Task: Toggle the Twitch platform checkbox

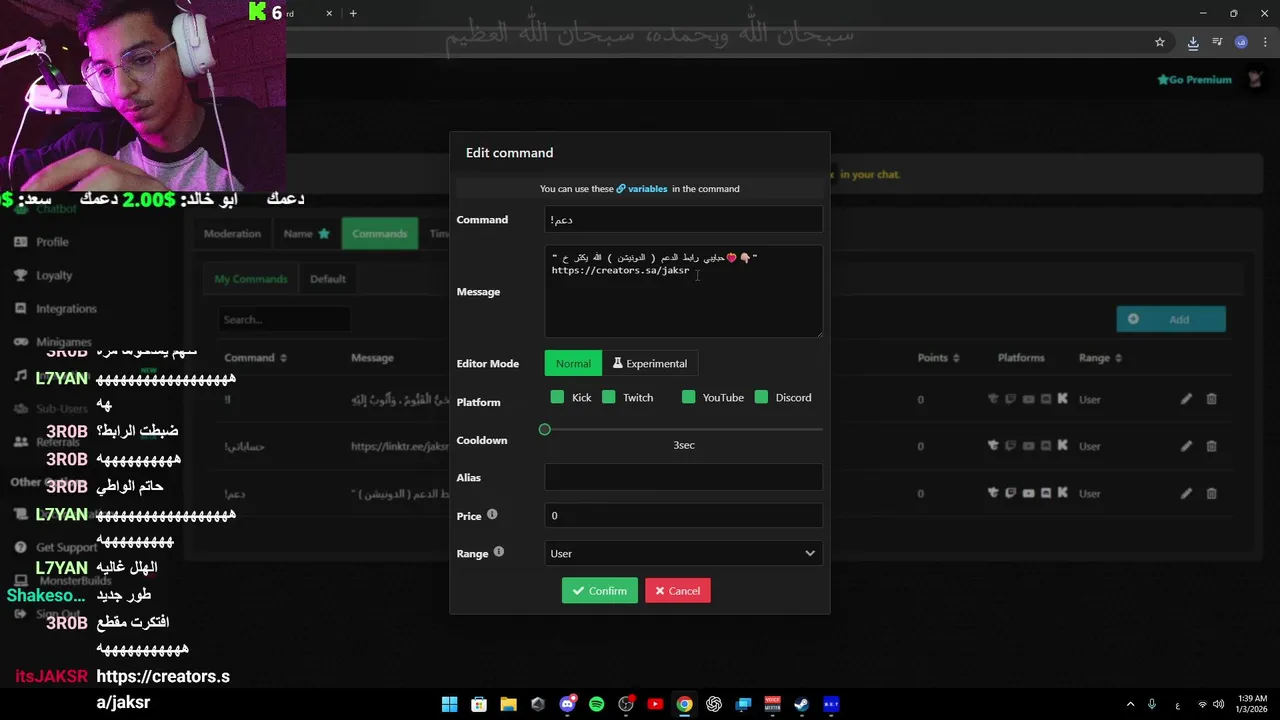Action: (x=609, y=397)
